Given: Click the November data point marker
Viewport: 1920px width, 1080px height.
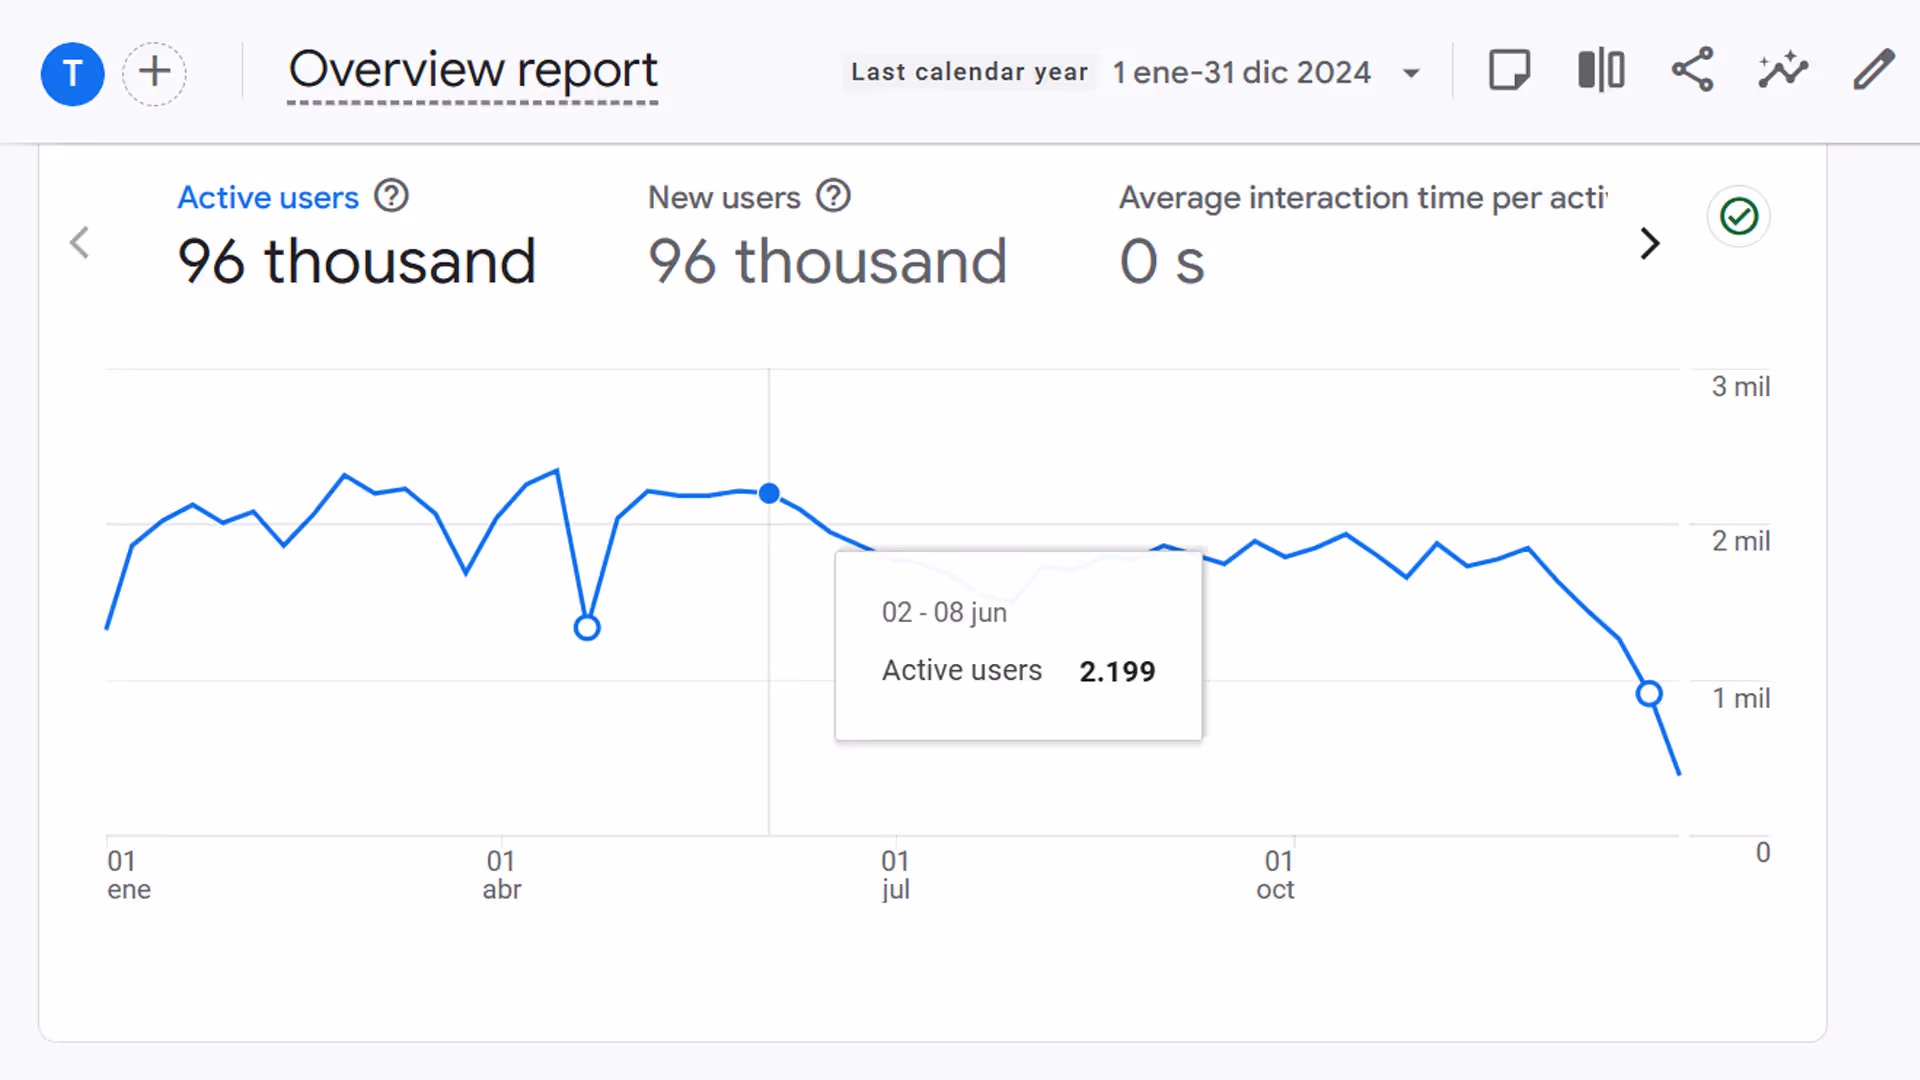Looking at the screenshot, I should (x=1648, y=693).
